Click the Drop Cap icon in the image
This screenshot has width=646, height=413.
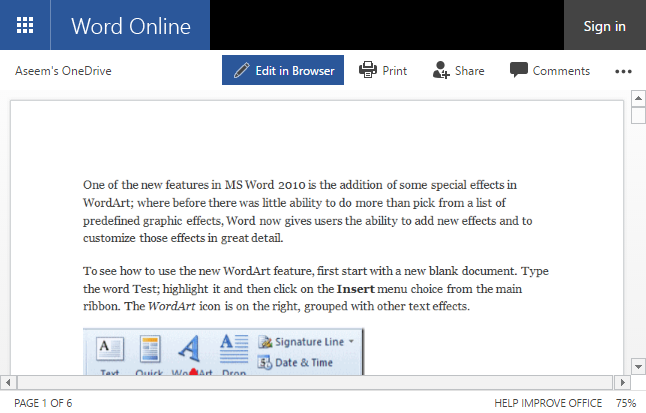(x=232, y=352)
